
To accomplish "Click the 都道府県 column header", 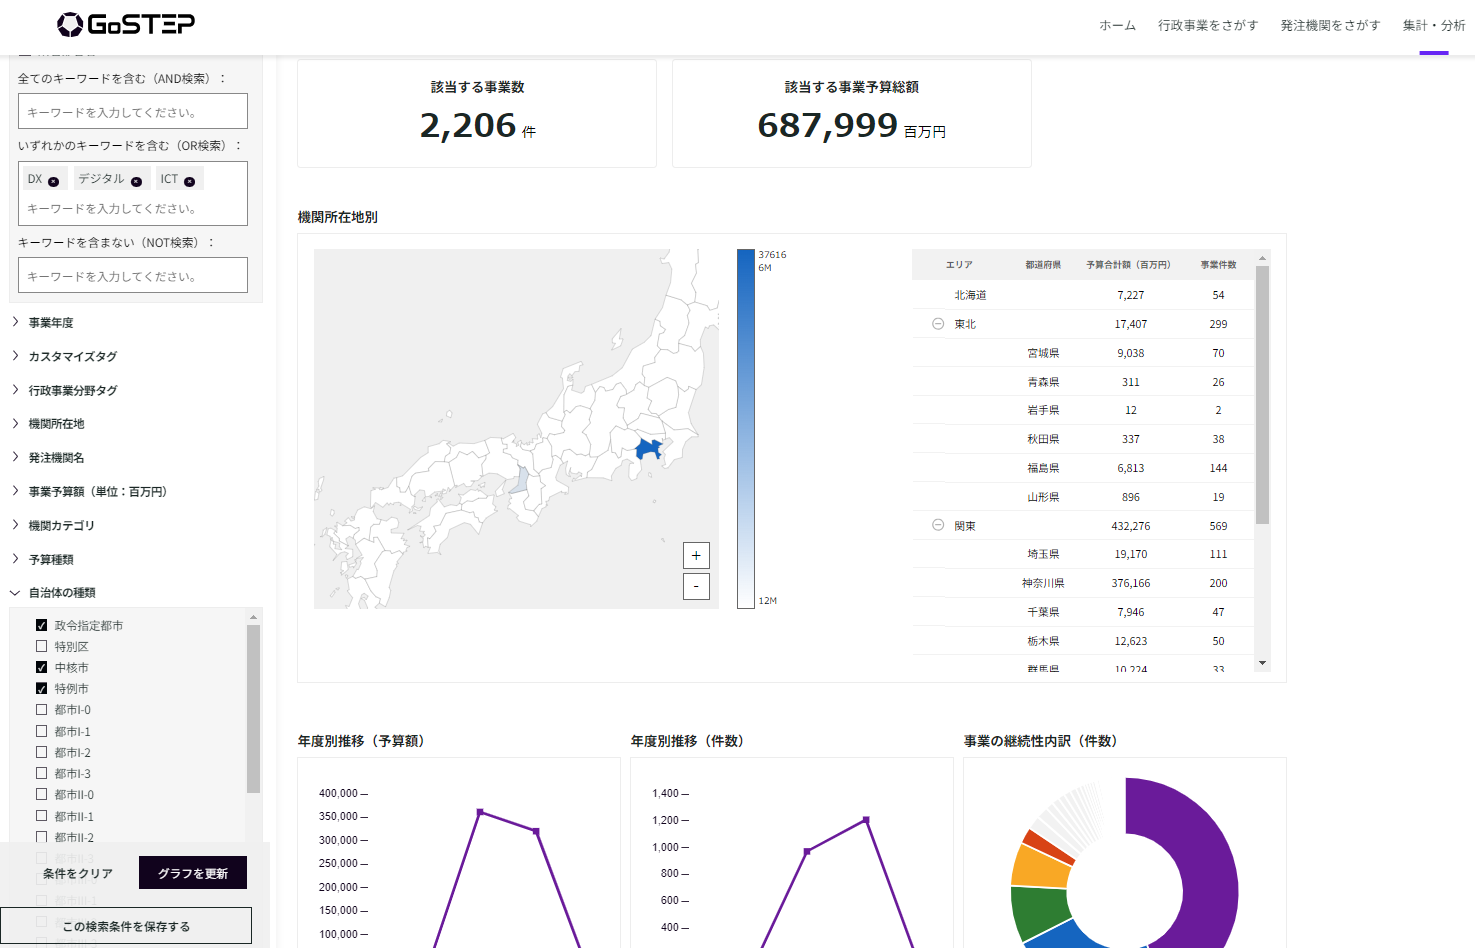I will [1043, 265].
